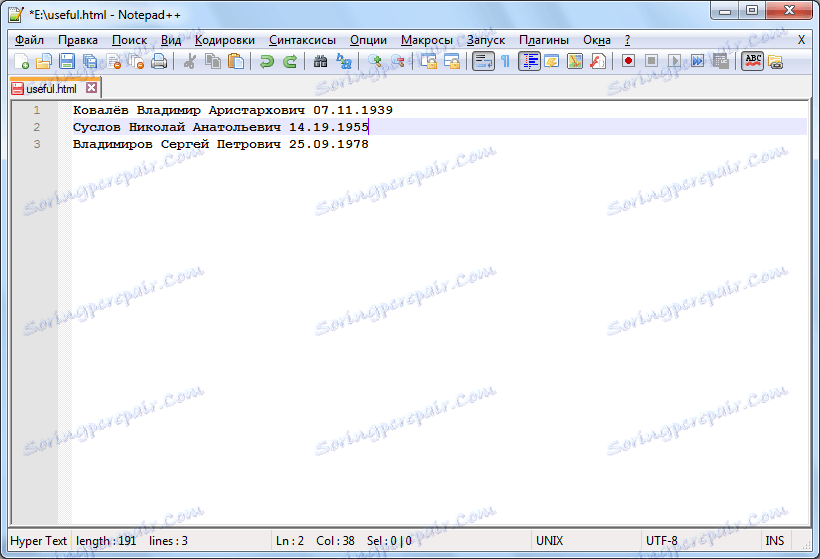Open a file using folder icon
This screenshot has width=820, height=559.
point(44,62)
